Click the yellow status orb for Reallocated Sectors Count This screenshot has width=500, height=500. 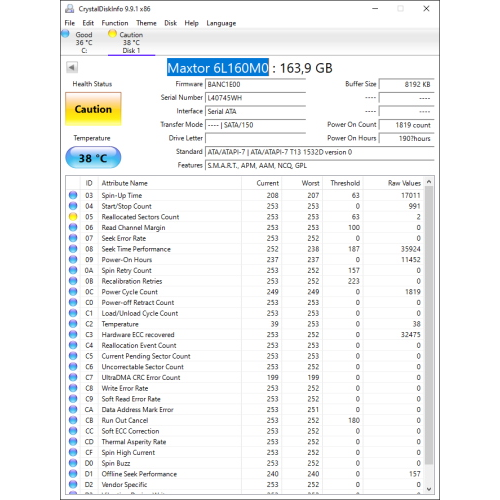click(73, 217)
